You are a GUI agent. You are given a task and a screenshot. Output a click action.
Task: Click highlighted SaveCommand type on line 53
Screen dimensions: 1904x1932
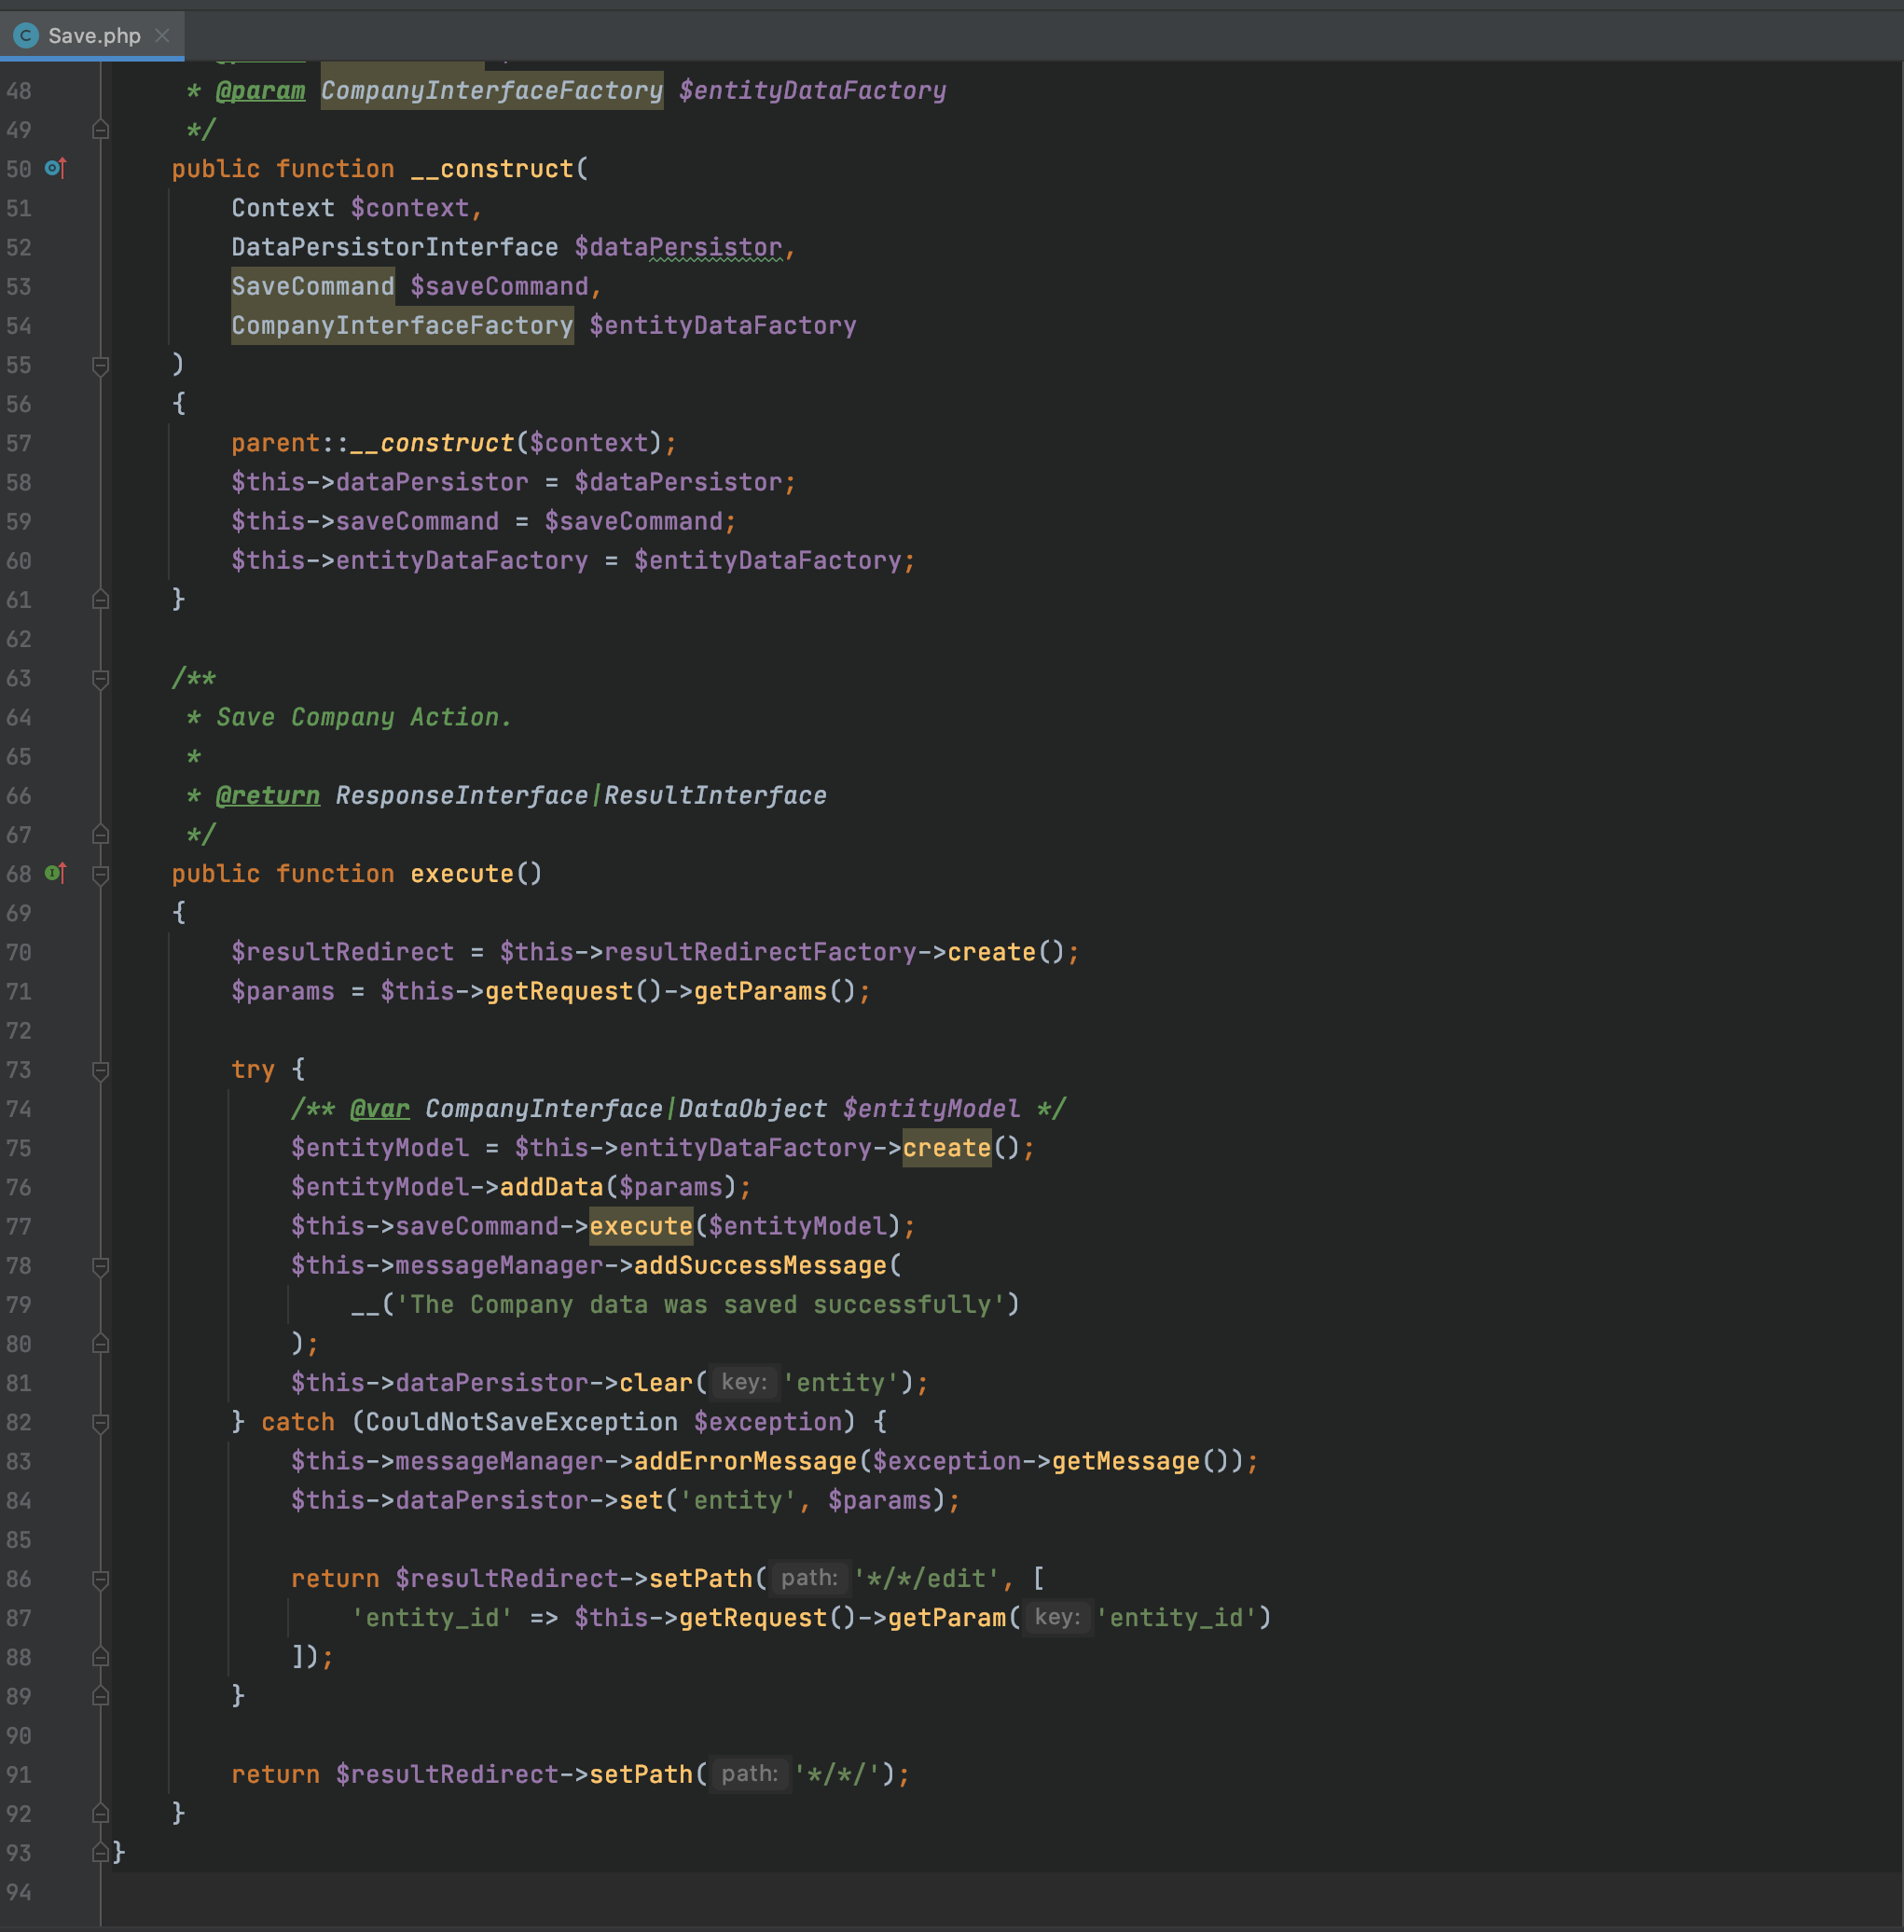click(x=313, y=287)
